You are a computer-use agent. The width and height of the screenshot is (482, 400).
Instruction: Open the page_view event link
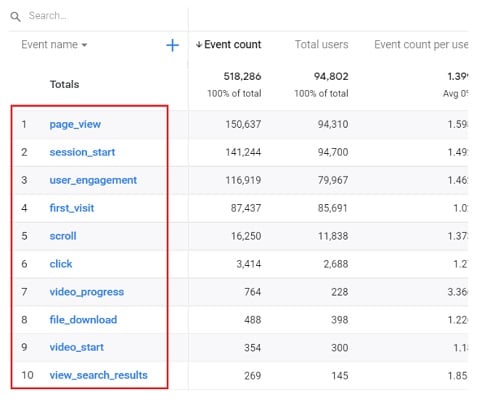click(75, 124)
